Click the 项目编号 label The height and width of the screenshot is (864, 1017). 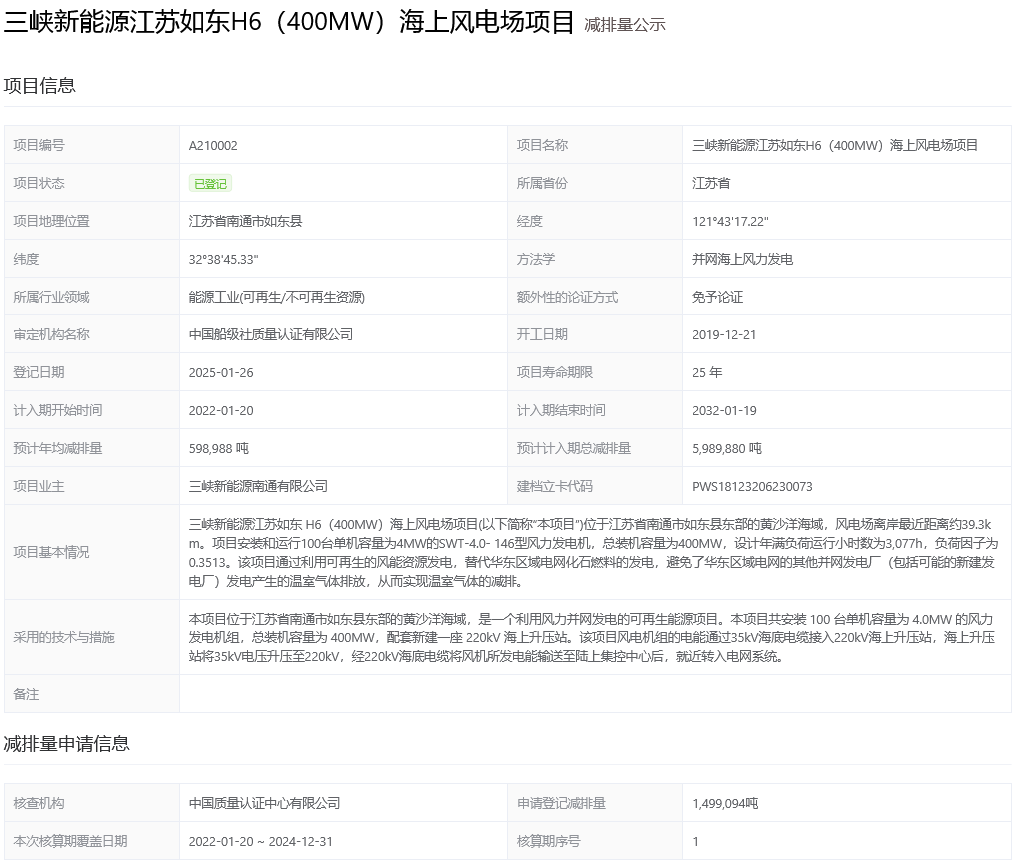[39, 145]
